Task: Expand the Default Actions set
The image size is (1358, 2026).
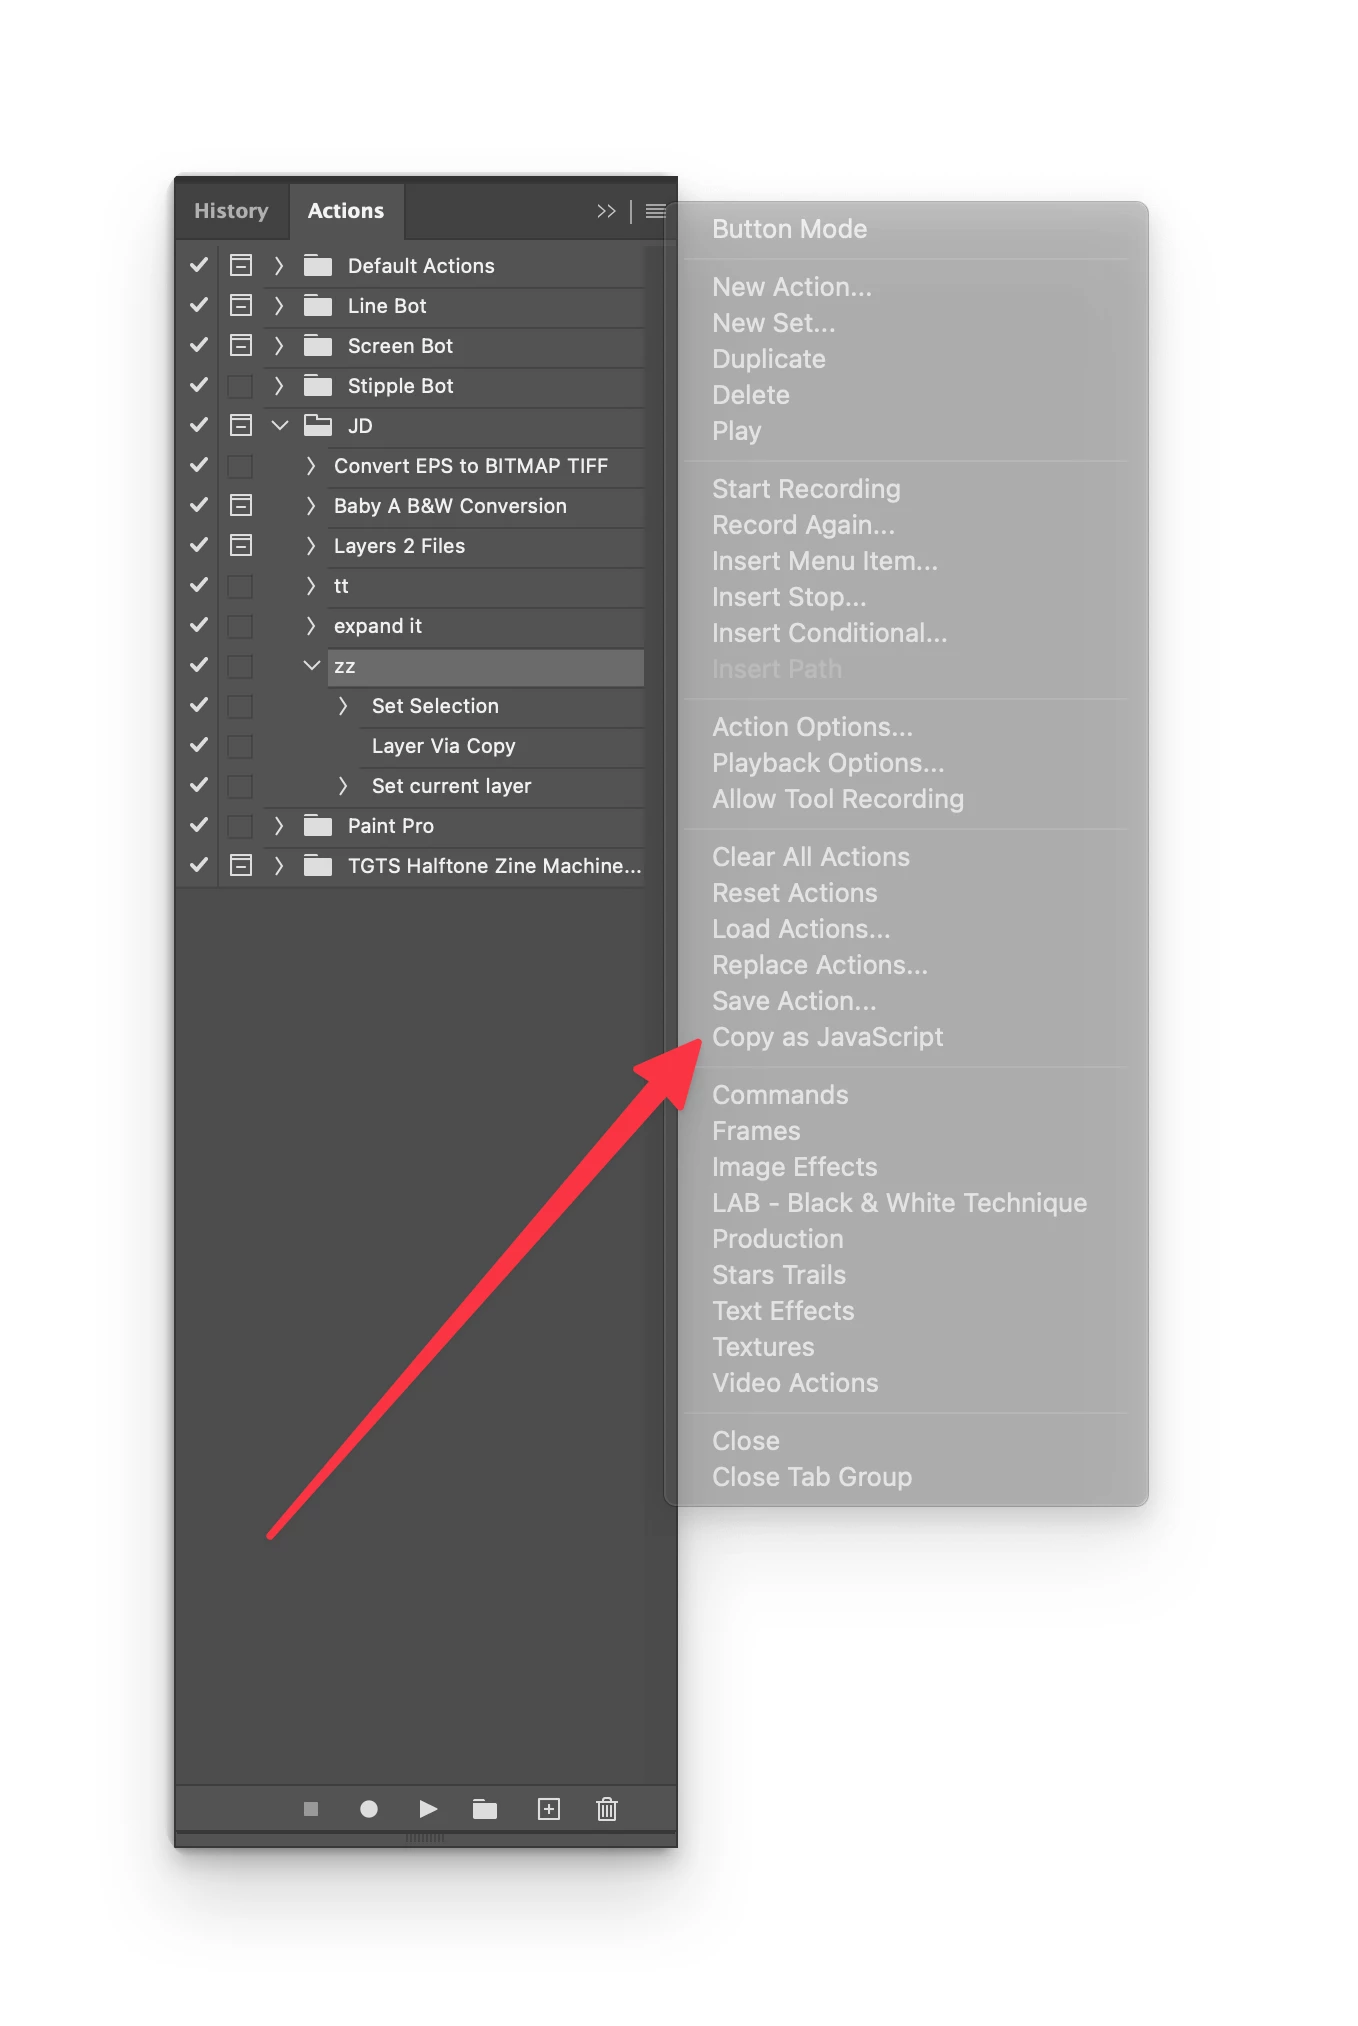Action: pos(279,265)
